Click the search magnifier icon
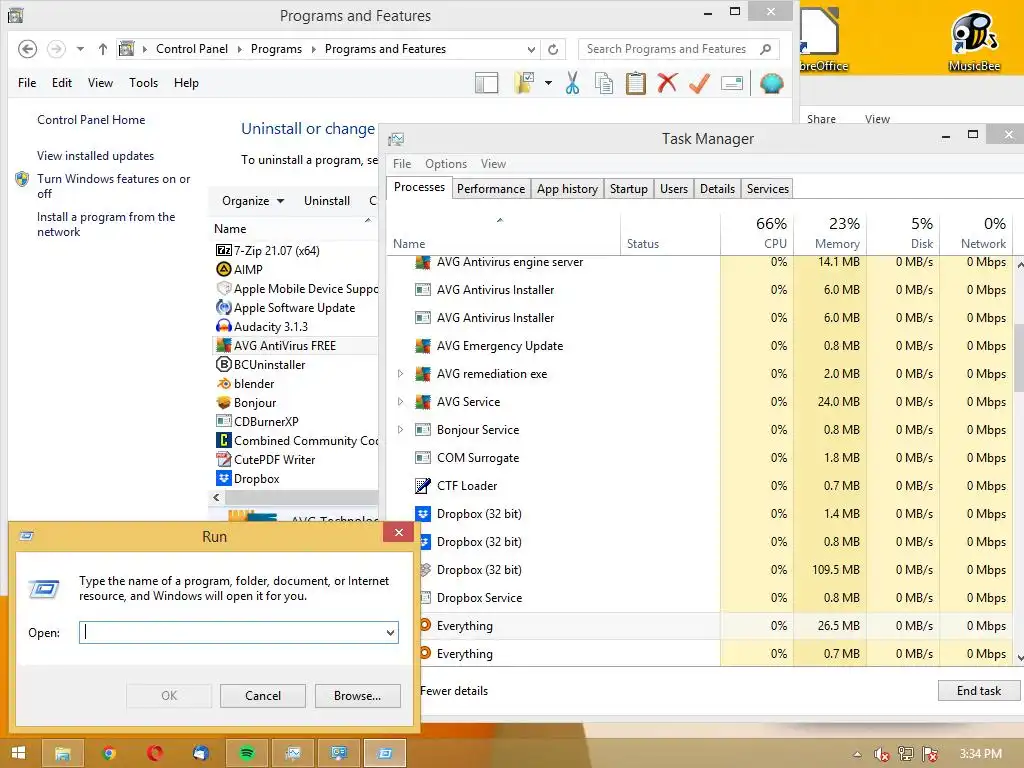Screen dimensions: 1024x768 (x=765, y=49)
